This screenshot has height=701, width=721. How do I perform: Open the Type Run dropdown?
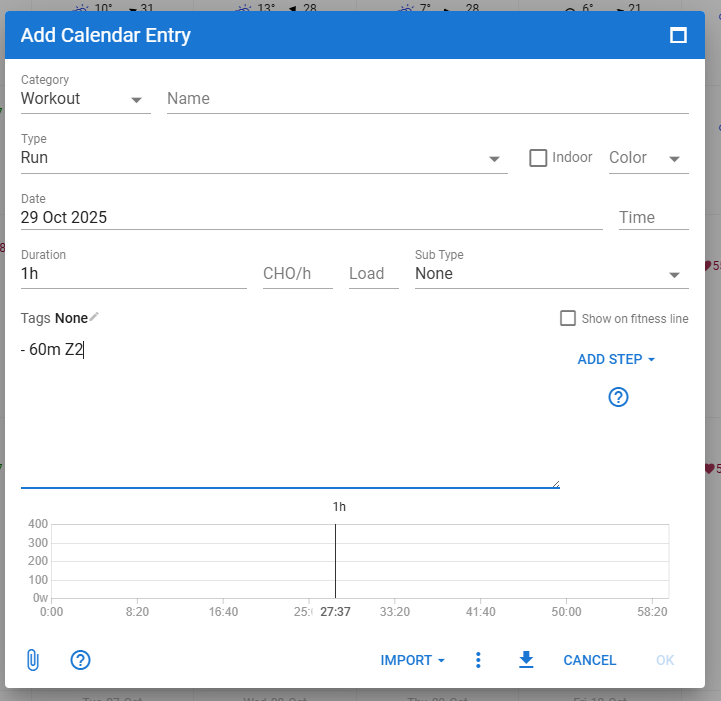[493, 159]
